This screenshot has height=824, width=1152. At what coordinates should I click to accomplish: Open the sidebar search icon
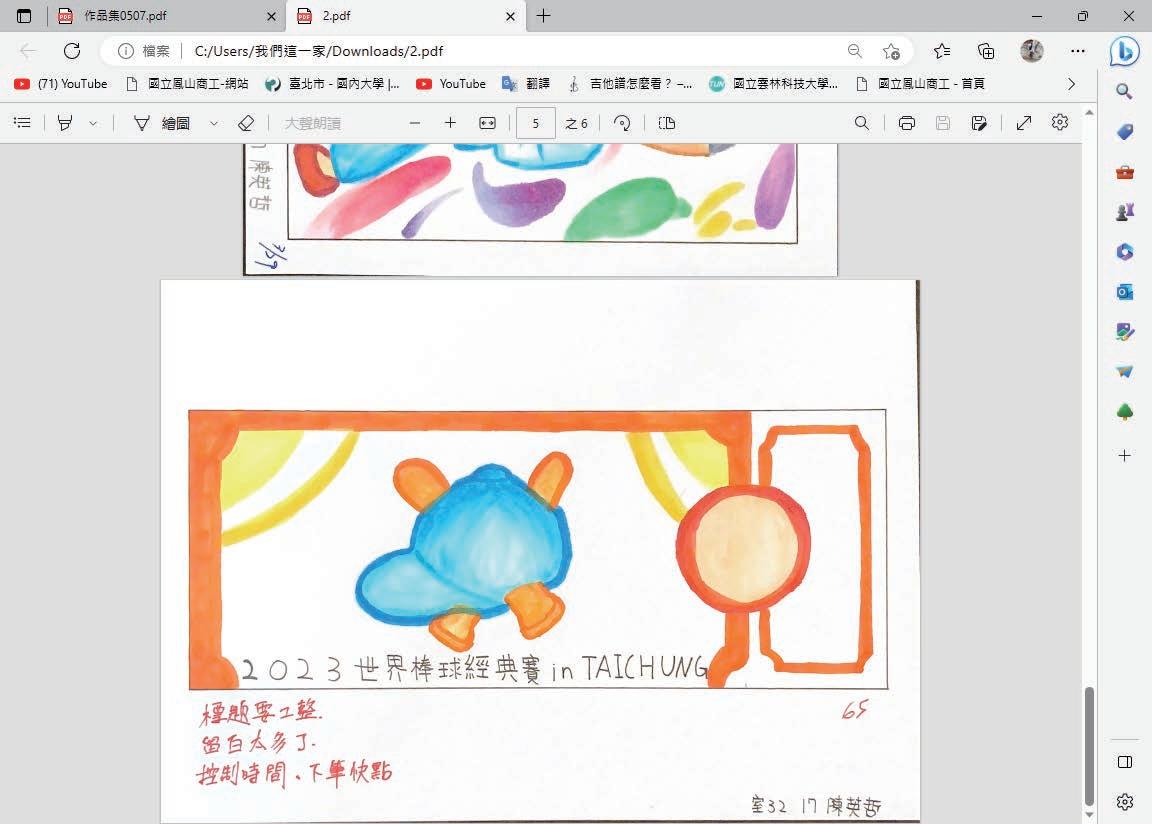point(1124,91)
